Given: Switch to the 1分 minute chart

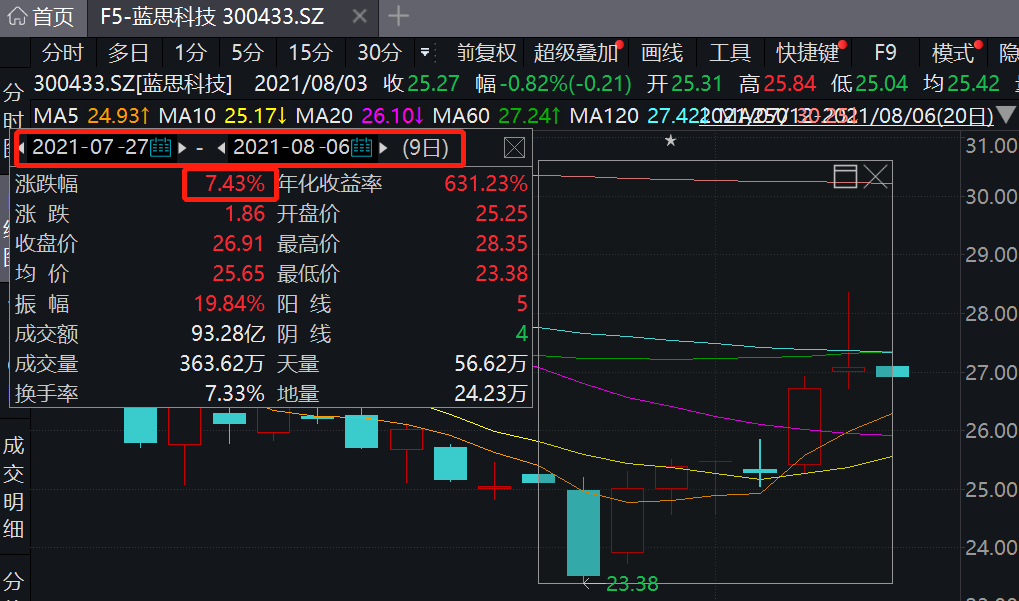Looking at the screenshot, I should pyautogui.click(x=190, y=53).
